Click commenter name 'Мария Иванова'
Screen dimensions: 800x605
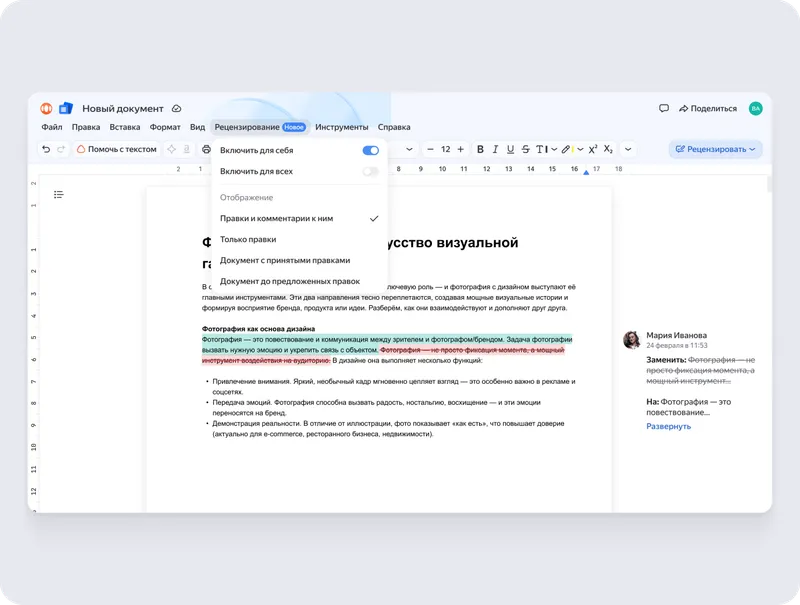tap(677, 335)
